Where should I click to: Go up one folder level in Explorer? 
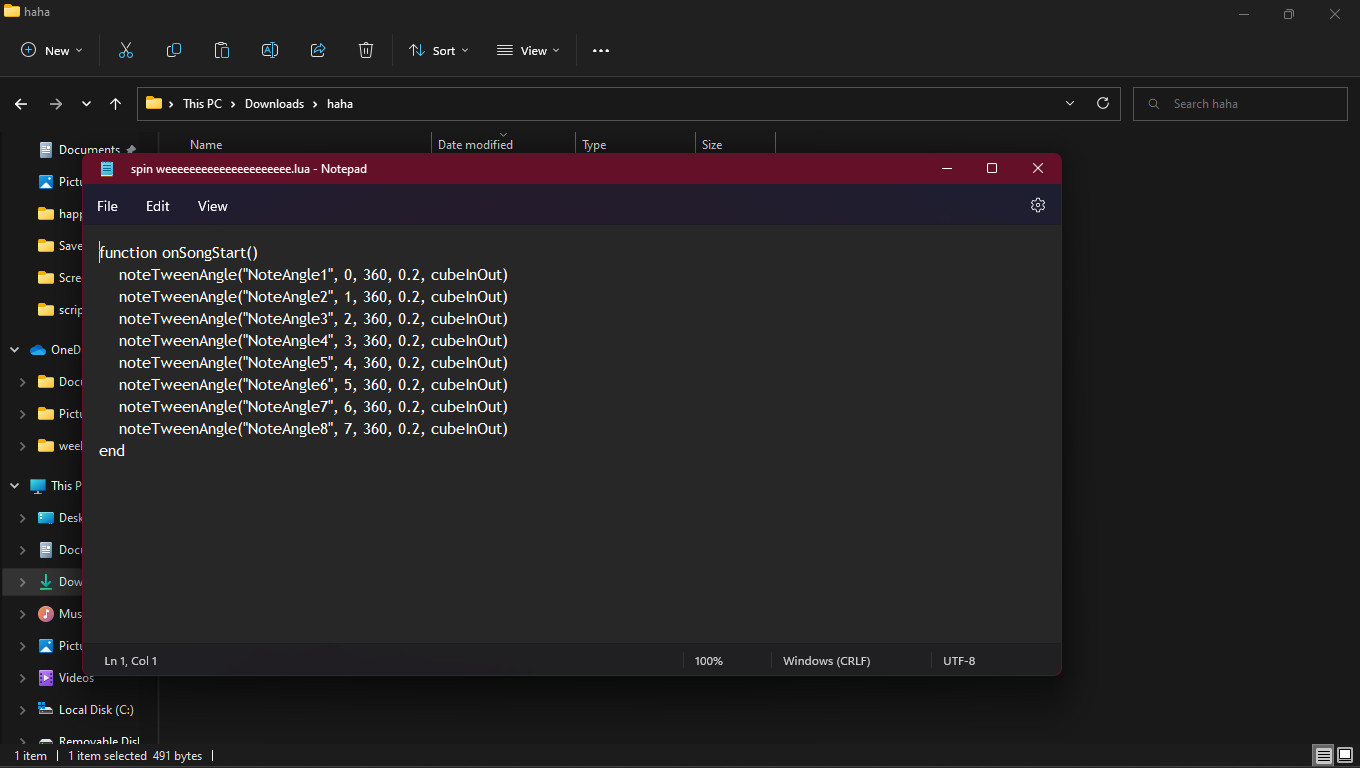pos(115,104)
